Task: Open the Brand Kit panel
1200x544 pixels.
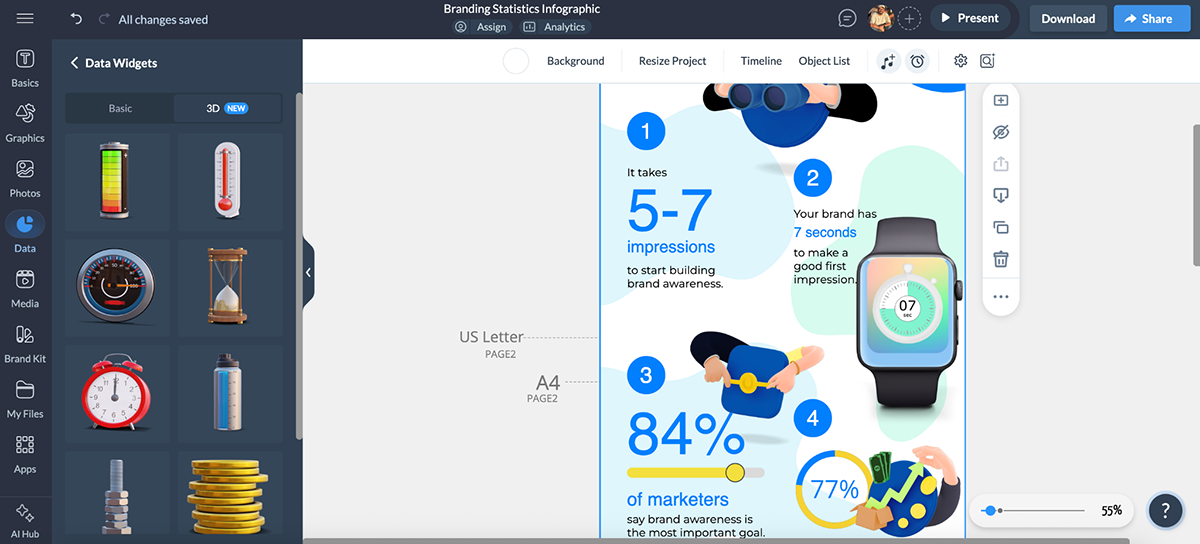Action: (25, 342)
